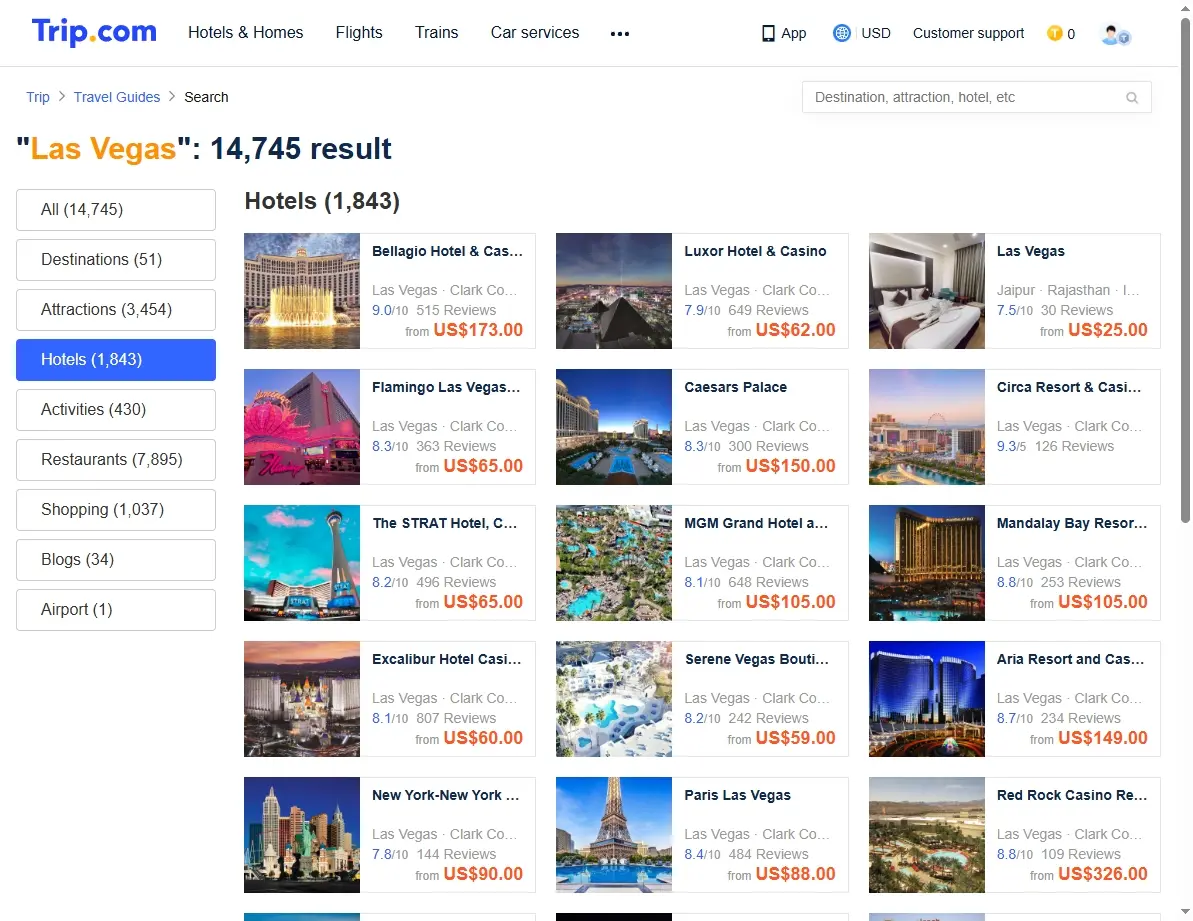
Task: Open Circa Resort thumbnail image
Action: (x=927, y=427)
